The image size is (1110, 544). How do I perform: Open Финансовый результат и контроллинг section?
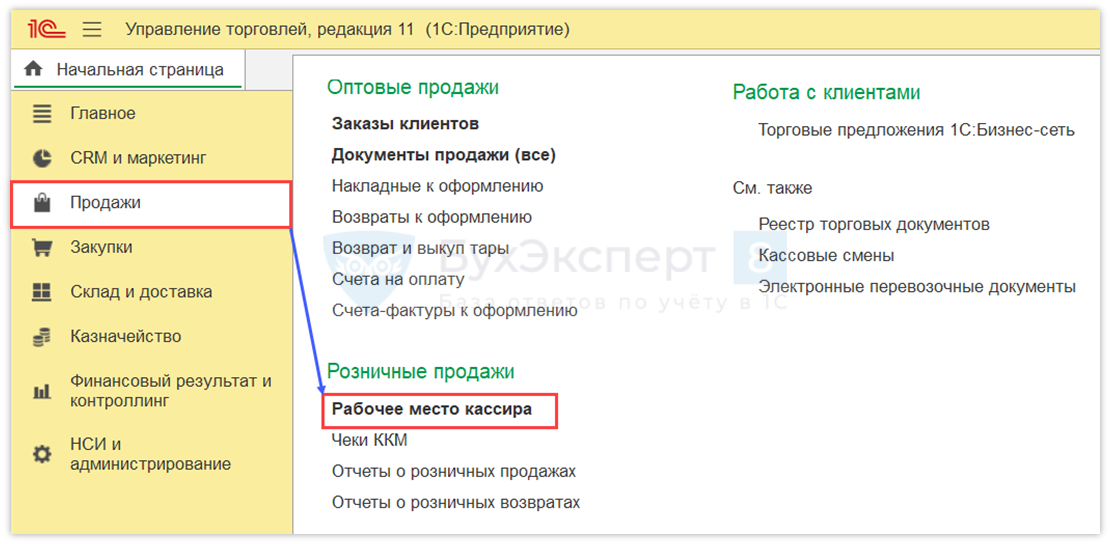151,391
